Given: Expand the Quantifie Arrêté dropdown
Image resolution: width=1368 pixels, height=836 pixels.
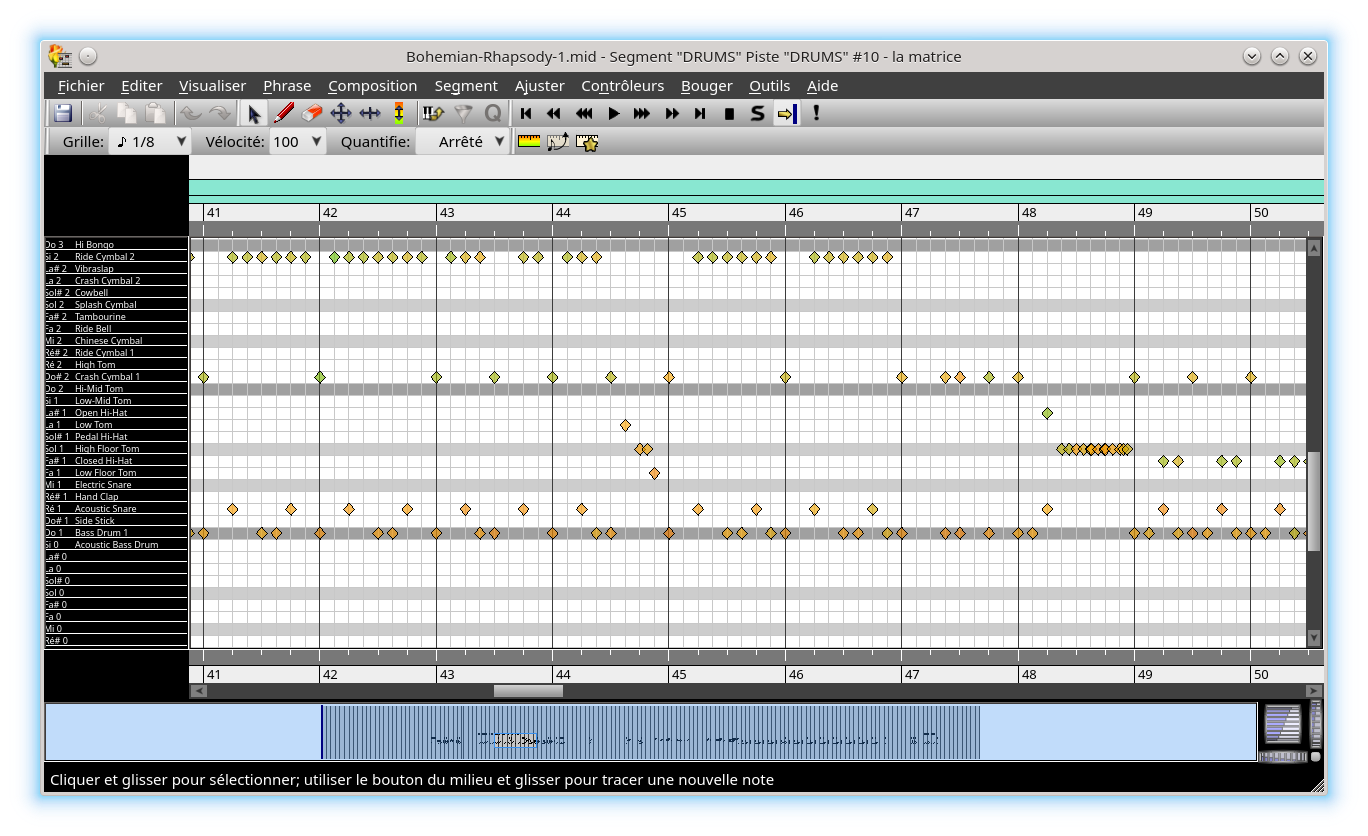Looking at the screenshot, I should tap(462, 142).
